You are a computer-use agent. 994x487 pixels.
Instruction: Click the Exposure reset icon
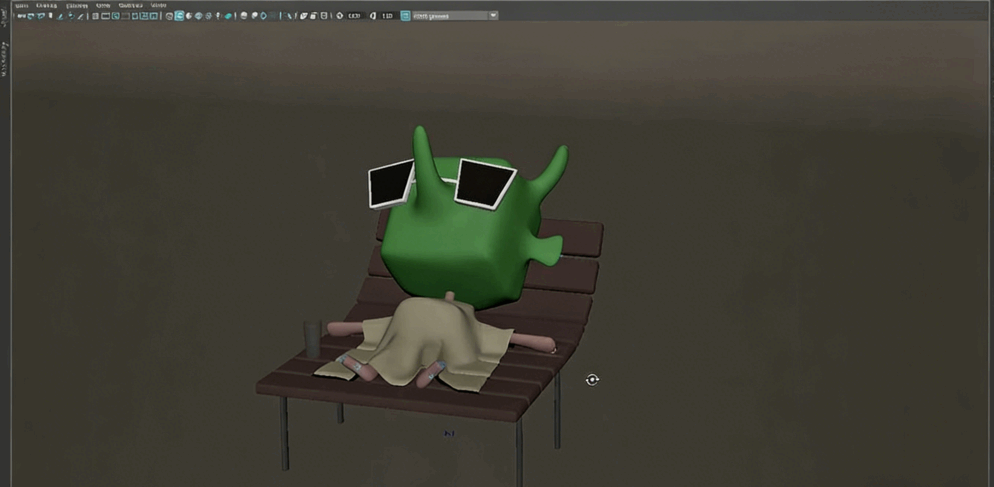pyautogui.click(x=339, y=16)
